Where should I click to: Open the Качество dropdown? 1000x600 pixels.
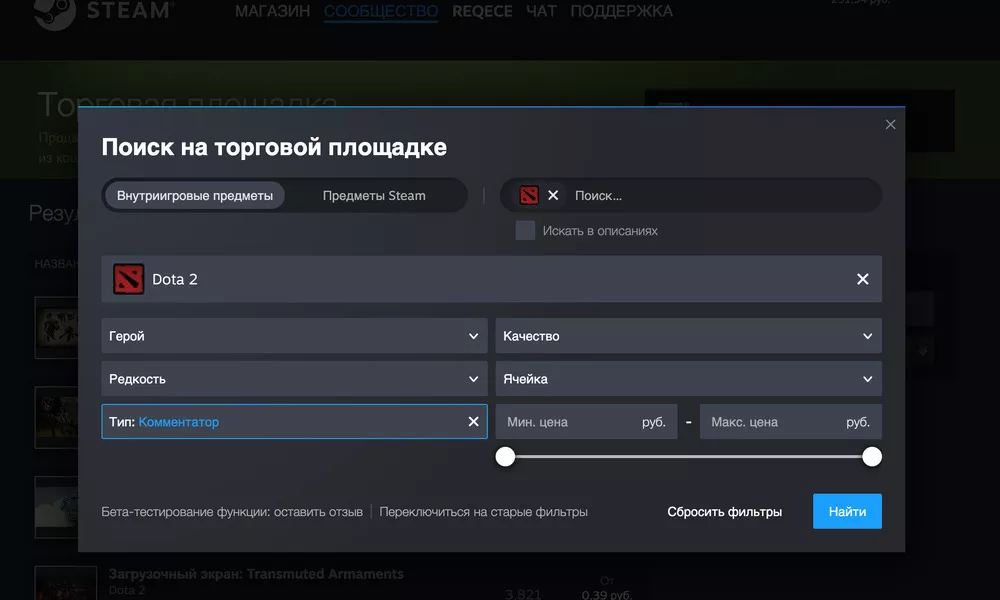point(688,336)
